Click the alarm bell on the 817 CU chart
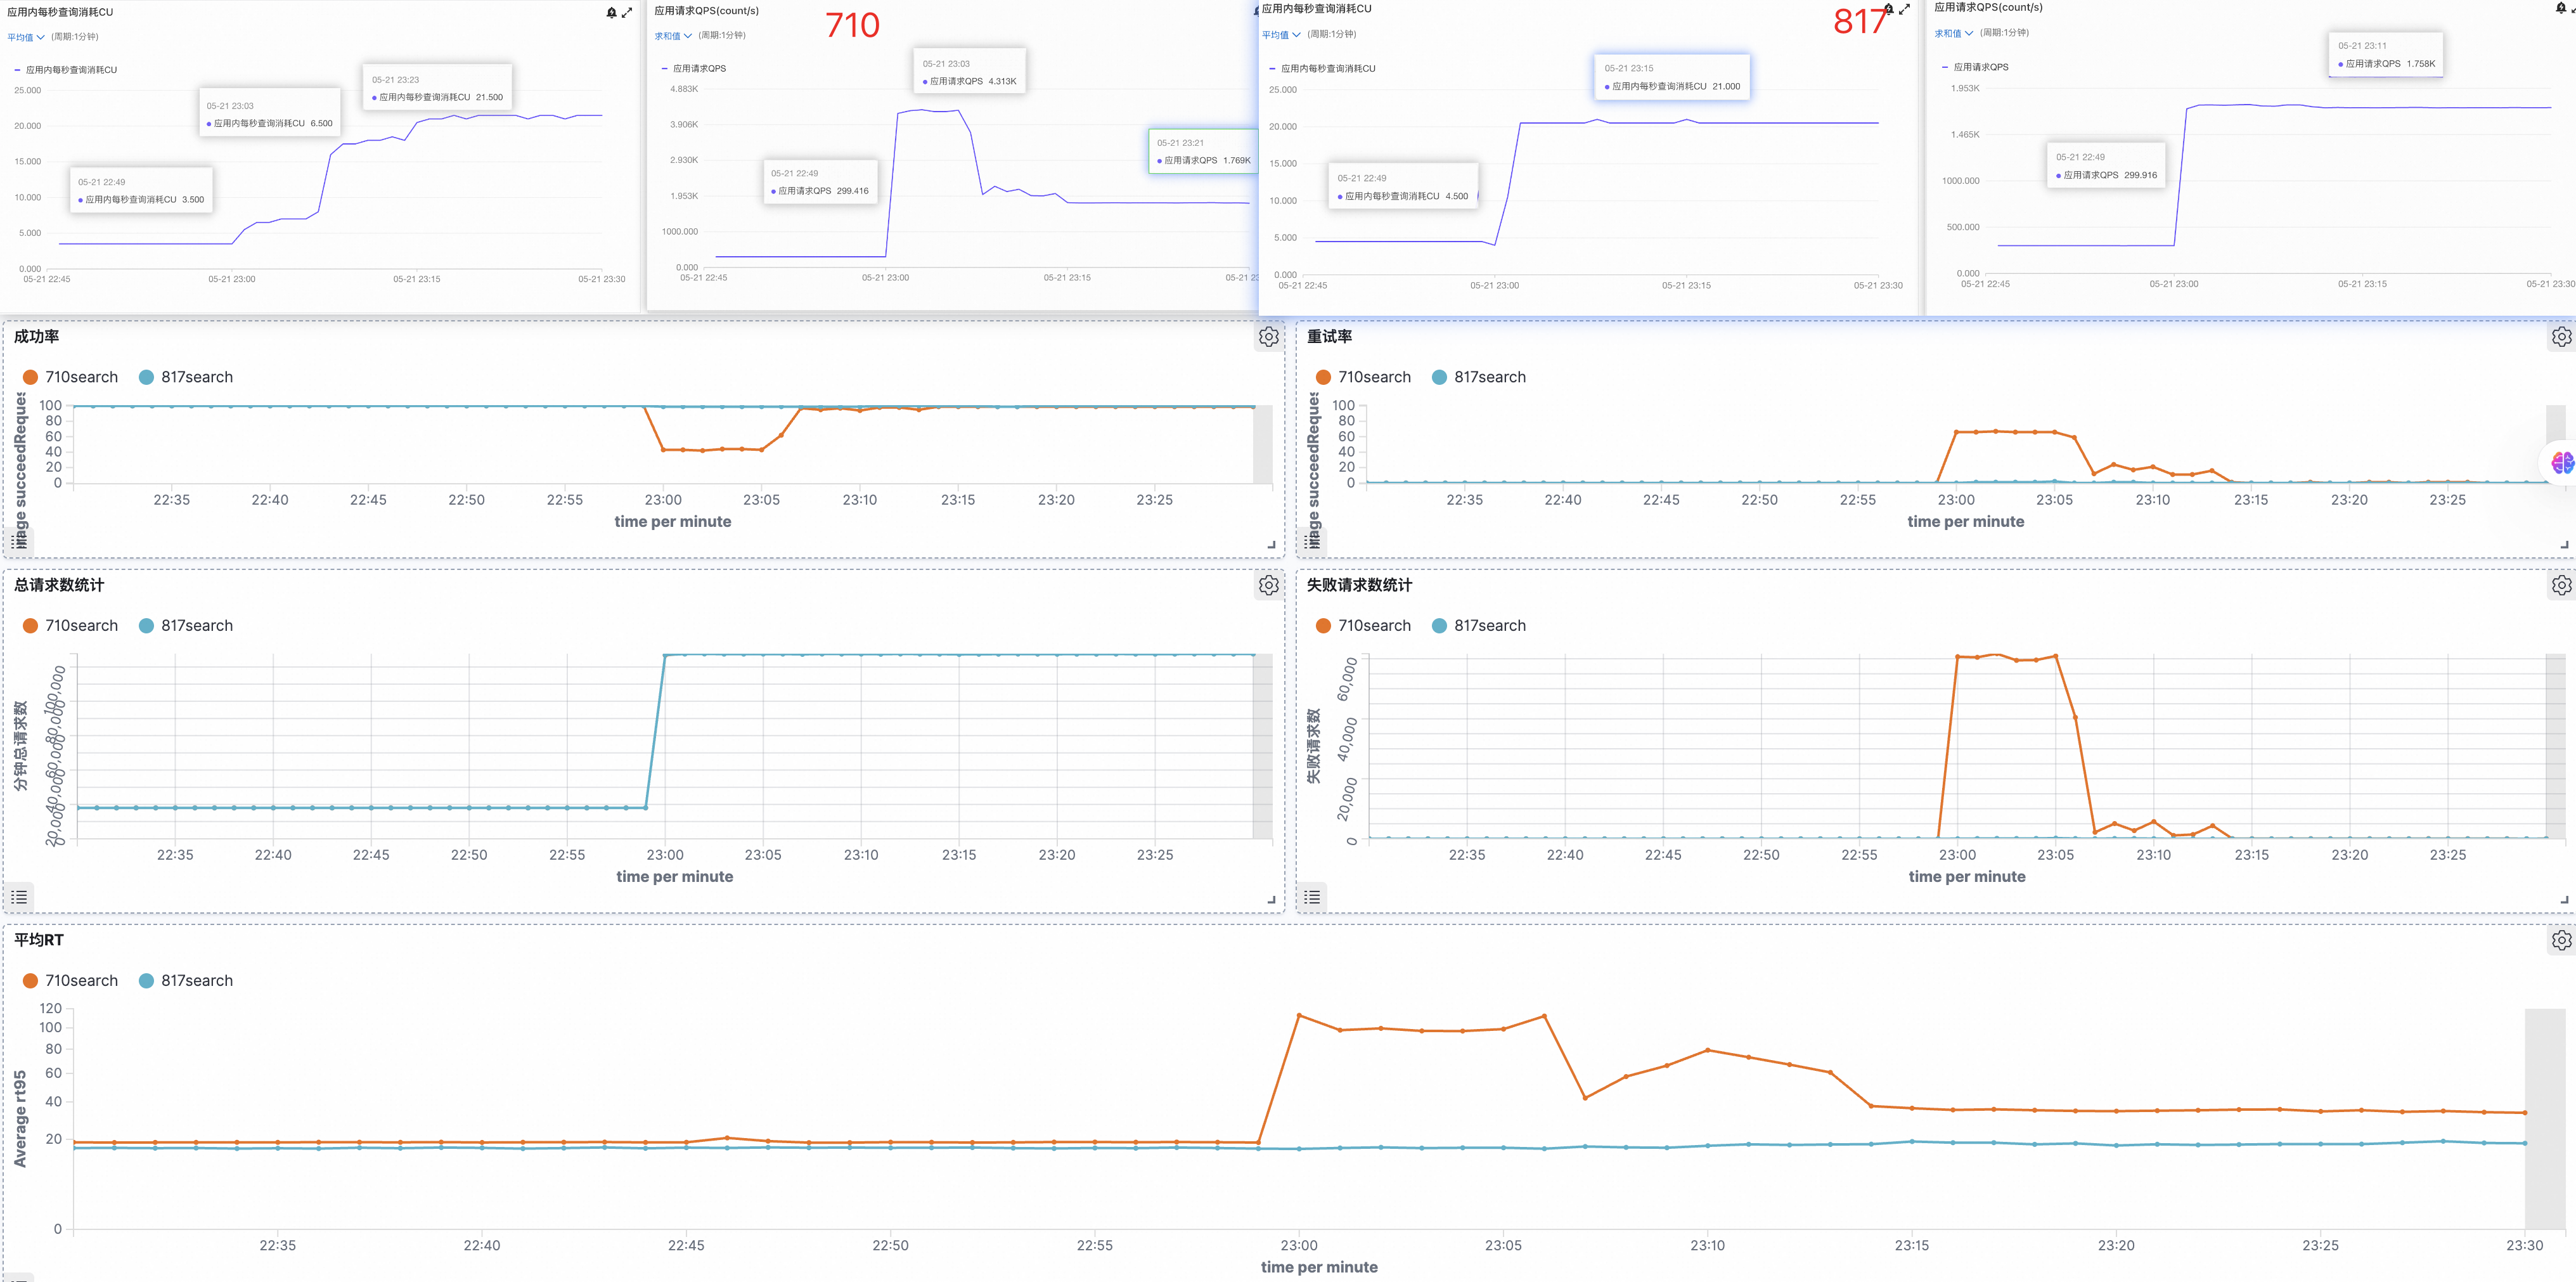Image resolution: width=2576 pixels, height=1282 pixels. click(1889, 9)
